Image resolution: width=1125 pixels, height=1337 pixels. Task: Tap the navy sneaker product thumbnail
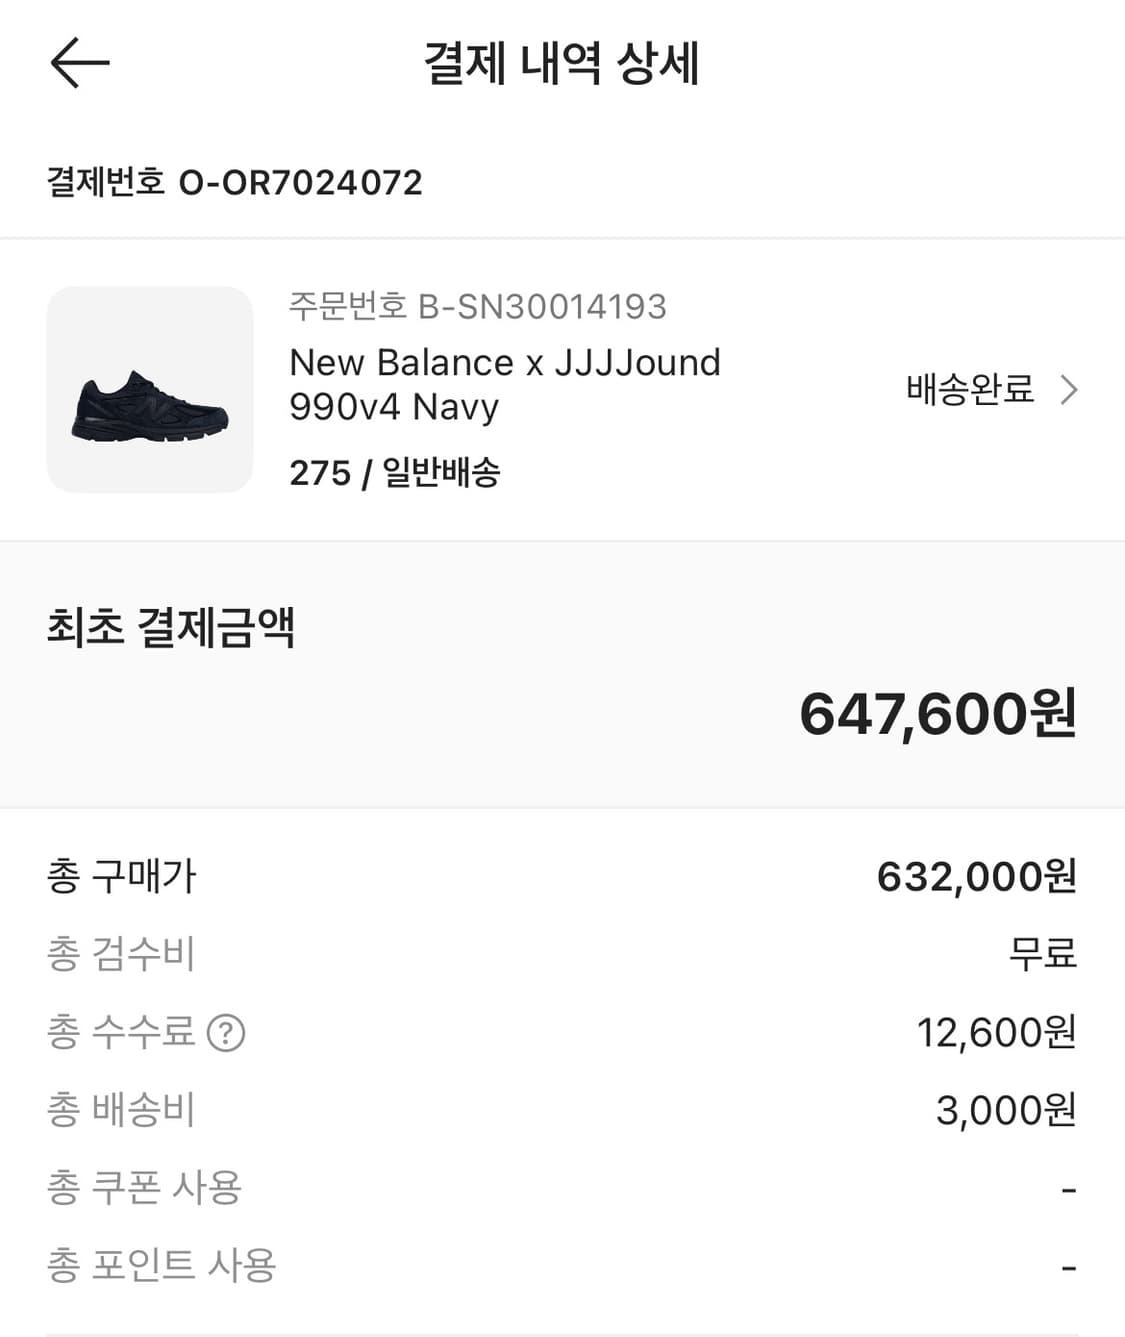click(150, 389)
